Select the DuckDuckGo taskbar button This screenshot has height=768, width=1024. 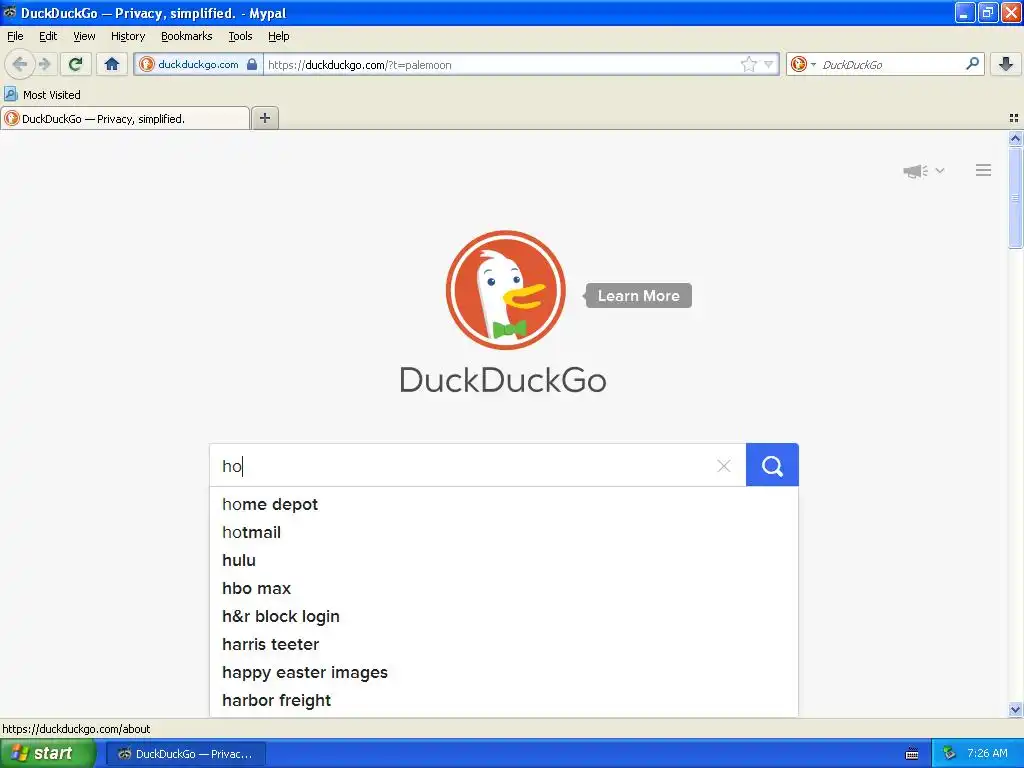point(186,754)
